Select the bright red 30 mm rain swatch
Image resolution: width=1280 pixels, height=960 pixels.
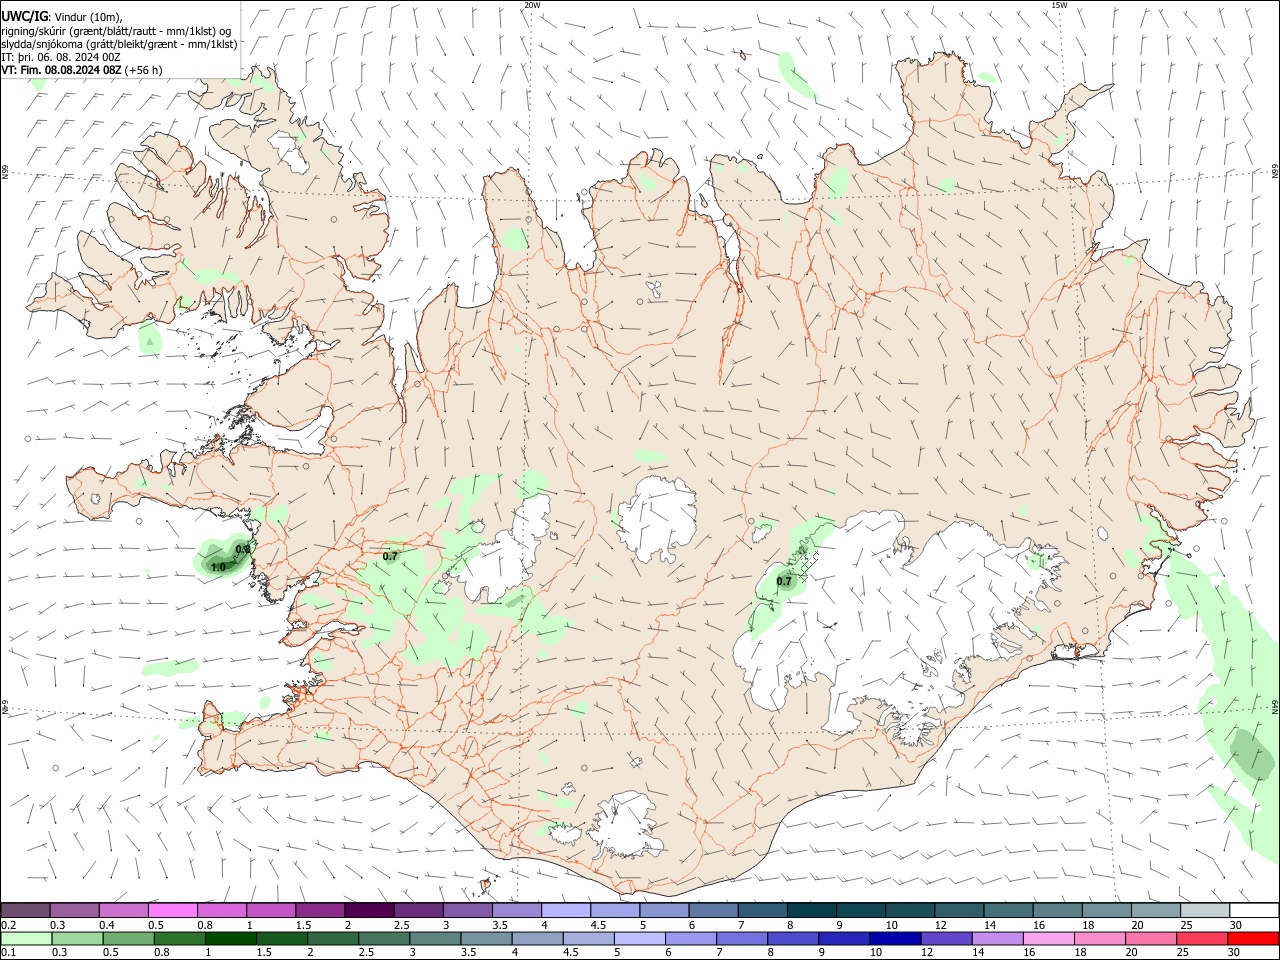[1253, 939]
